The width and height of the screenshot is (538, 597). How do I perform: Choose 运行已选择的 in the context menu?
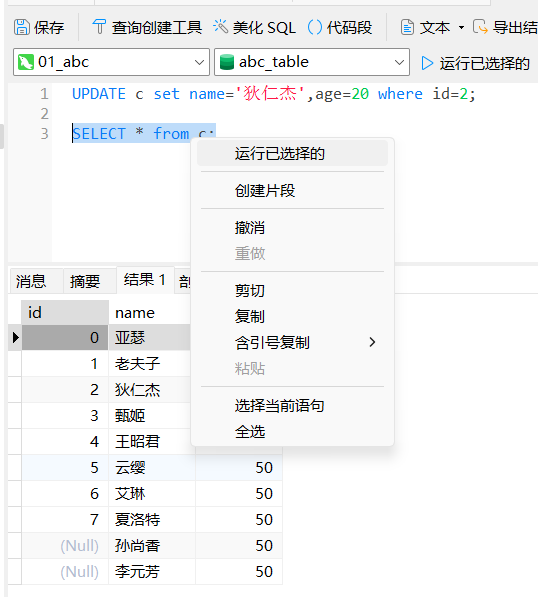coord(292,153)
